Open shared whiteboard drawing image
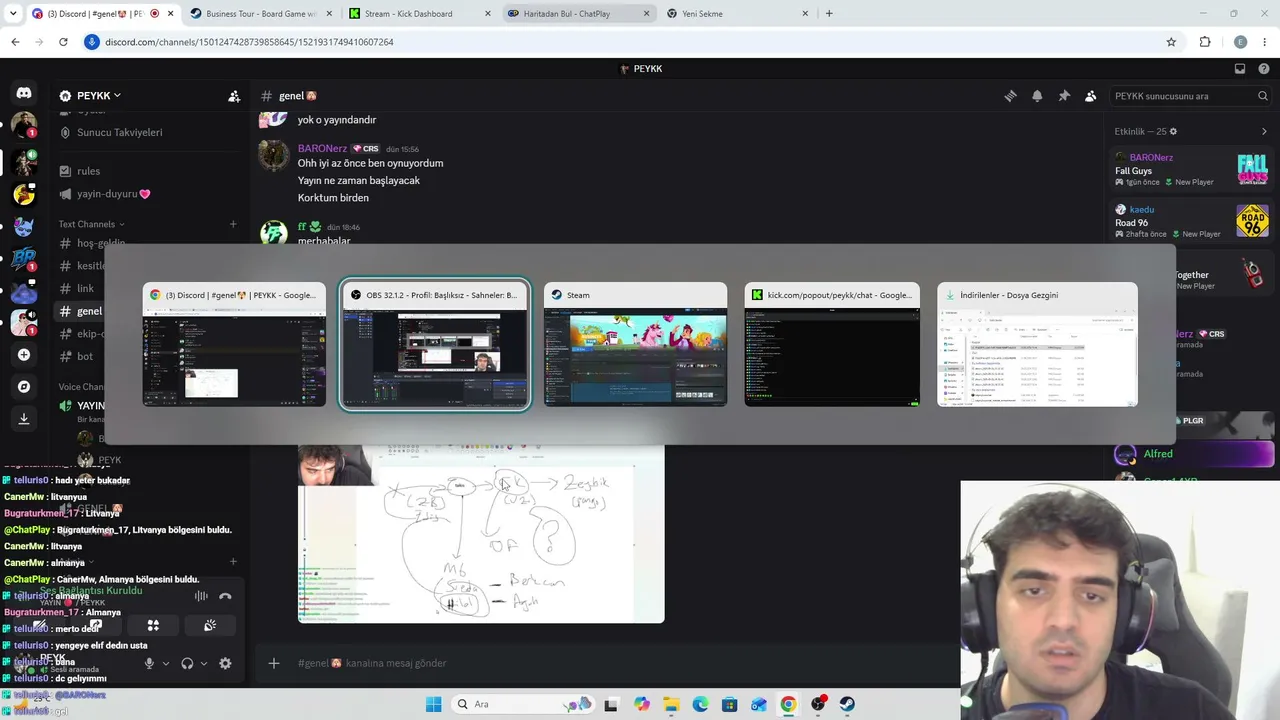The height and width of the screenshot is (720, 1280). [481, 534]
